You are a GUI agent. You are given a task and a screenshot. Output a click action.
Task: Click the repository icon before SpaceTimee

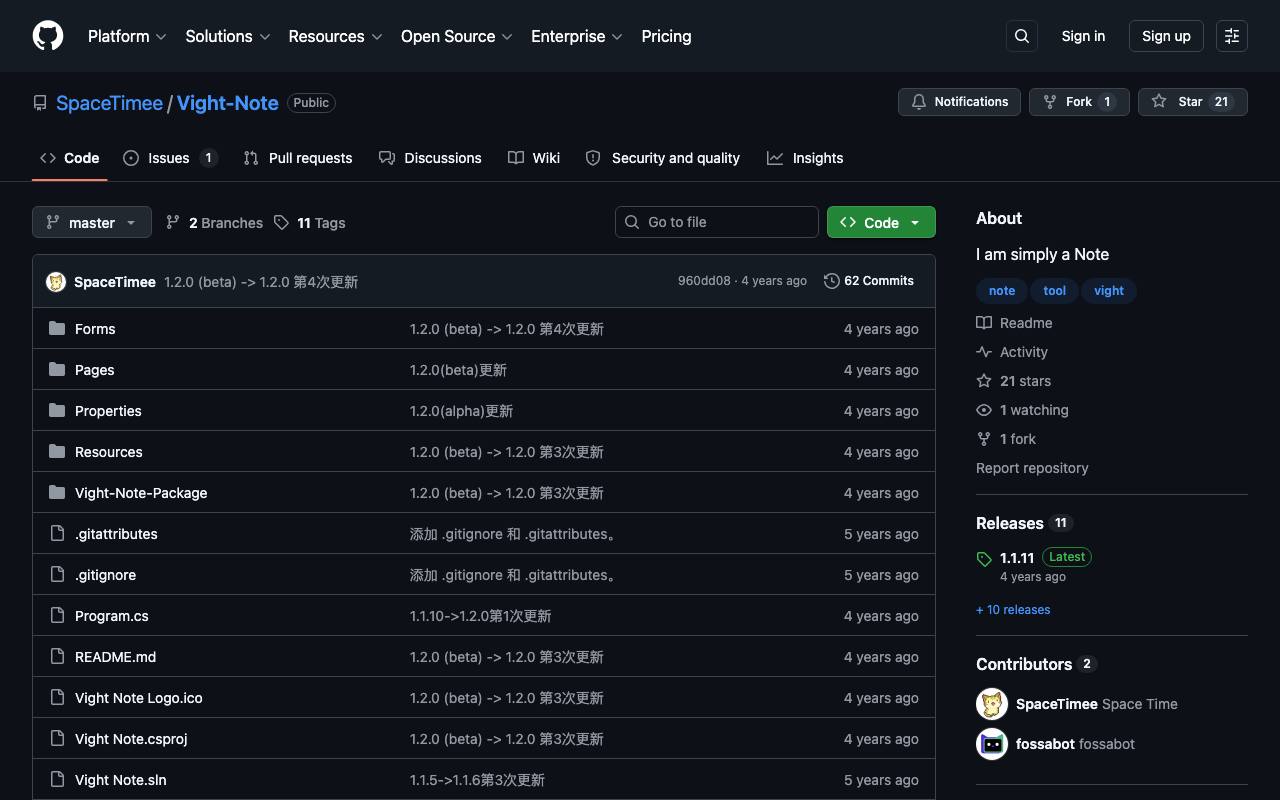[x=40, y=103]
